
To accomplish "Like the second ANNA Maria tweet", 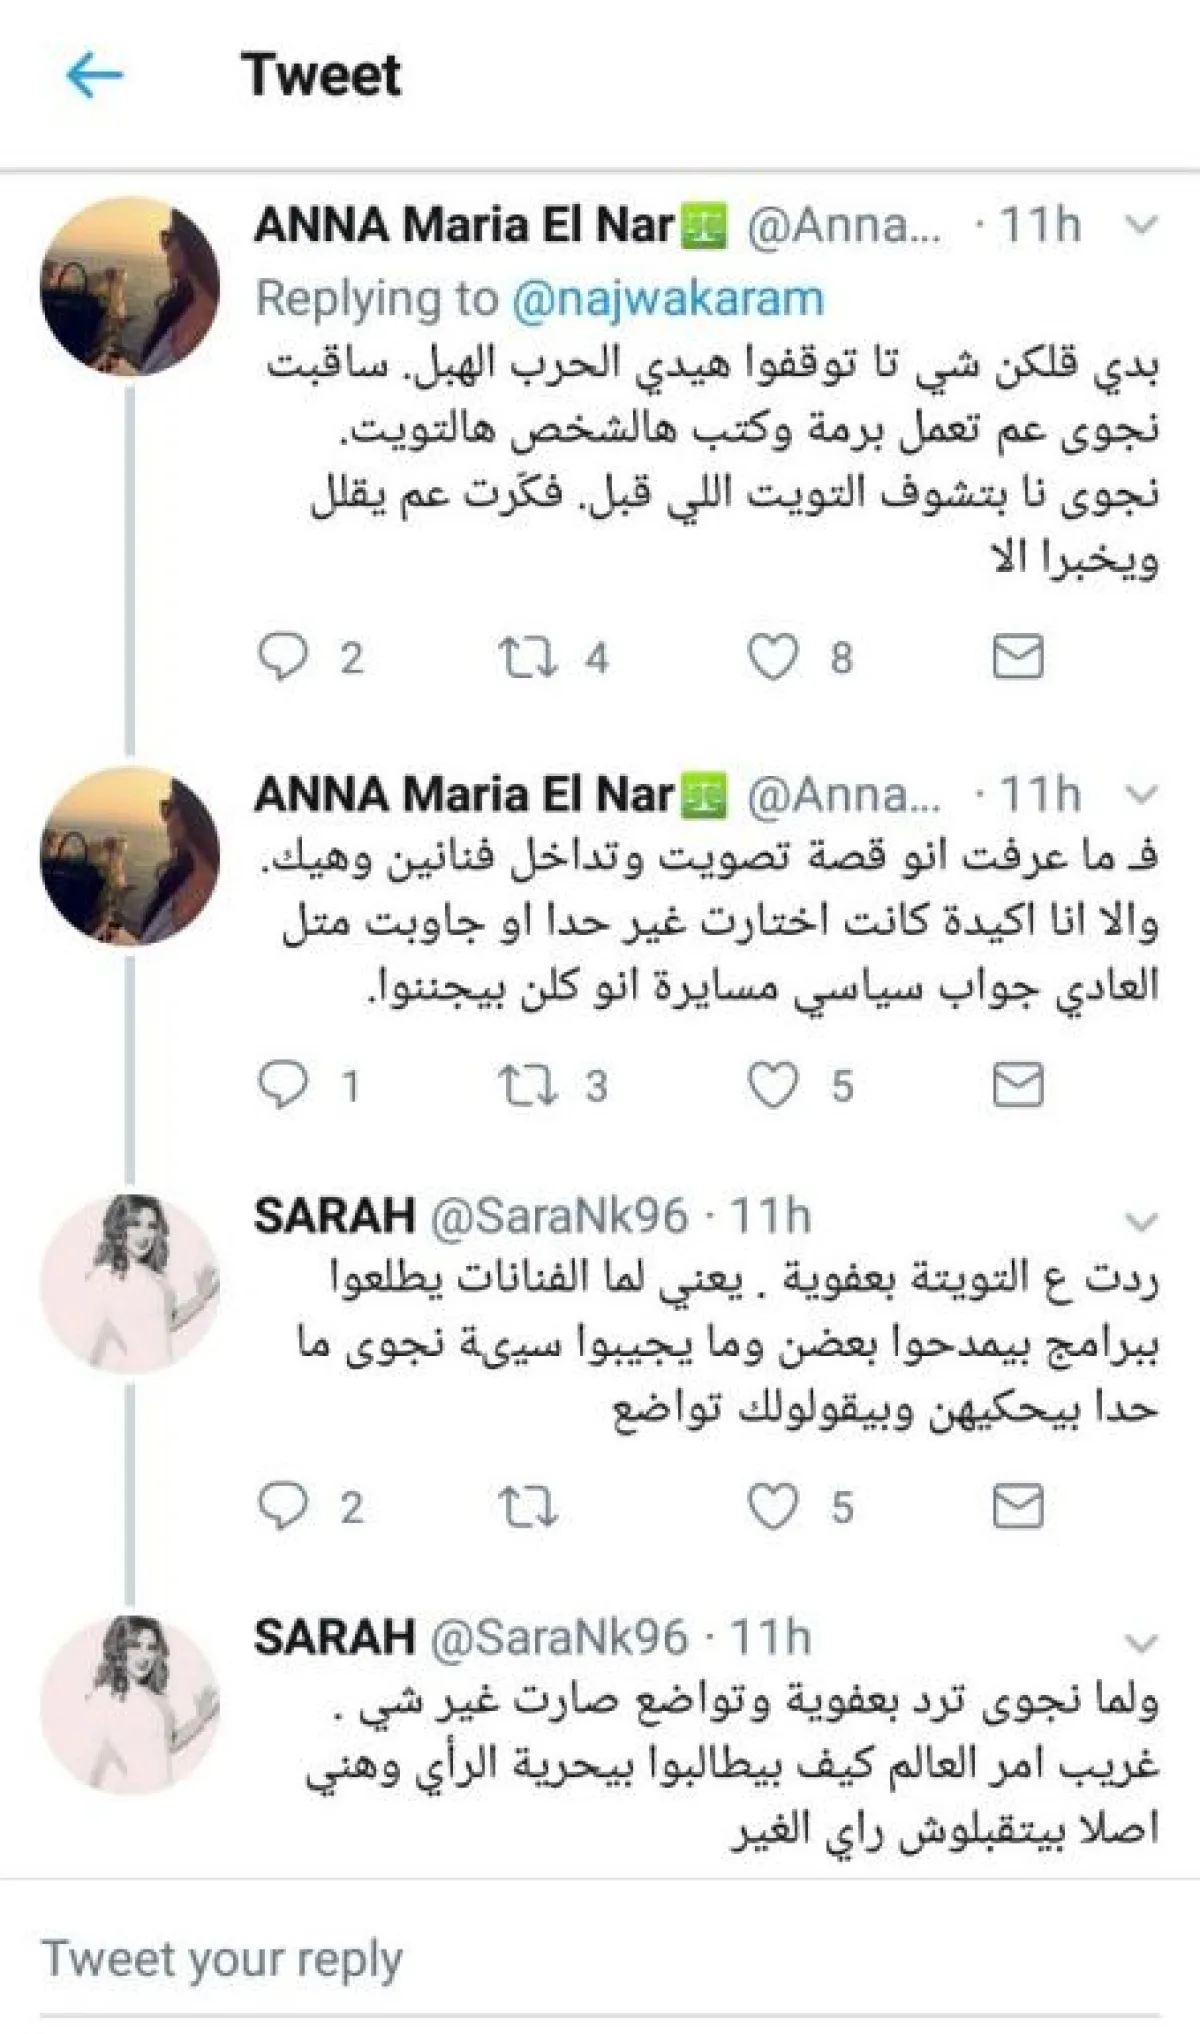I will point(774,1086).
